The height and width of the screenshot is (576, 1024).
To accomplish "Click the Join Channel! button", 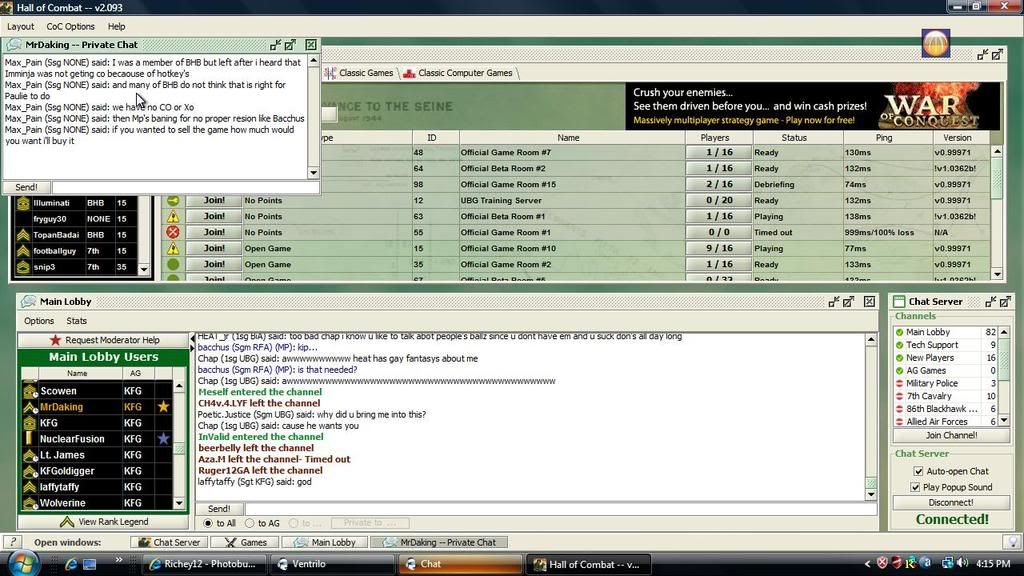I will click(x=950, y=435).
